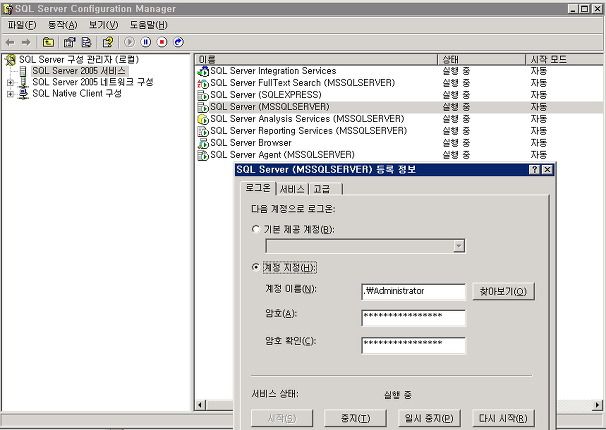Select SQL Server 구성 관리자 (로컬) root
This screenshot has height=430, width=606.
(x=79, y=60)
